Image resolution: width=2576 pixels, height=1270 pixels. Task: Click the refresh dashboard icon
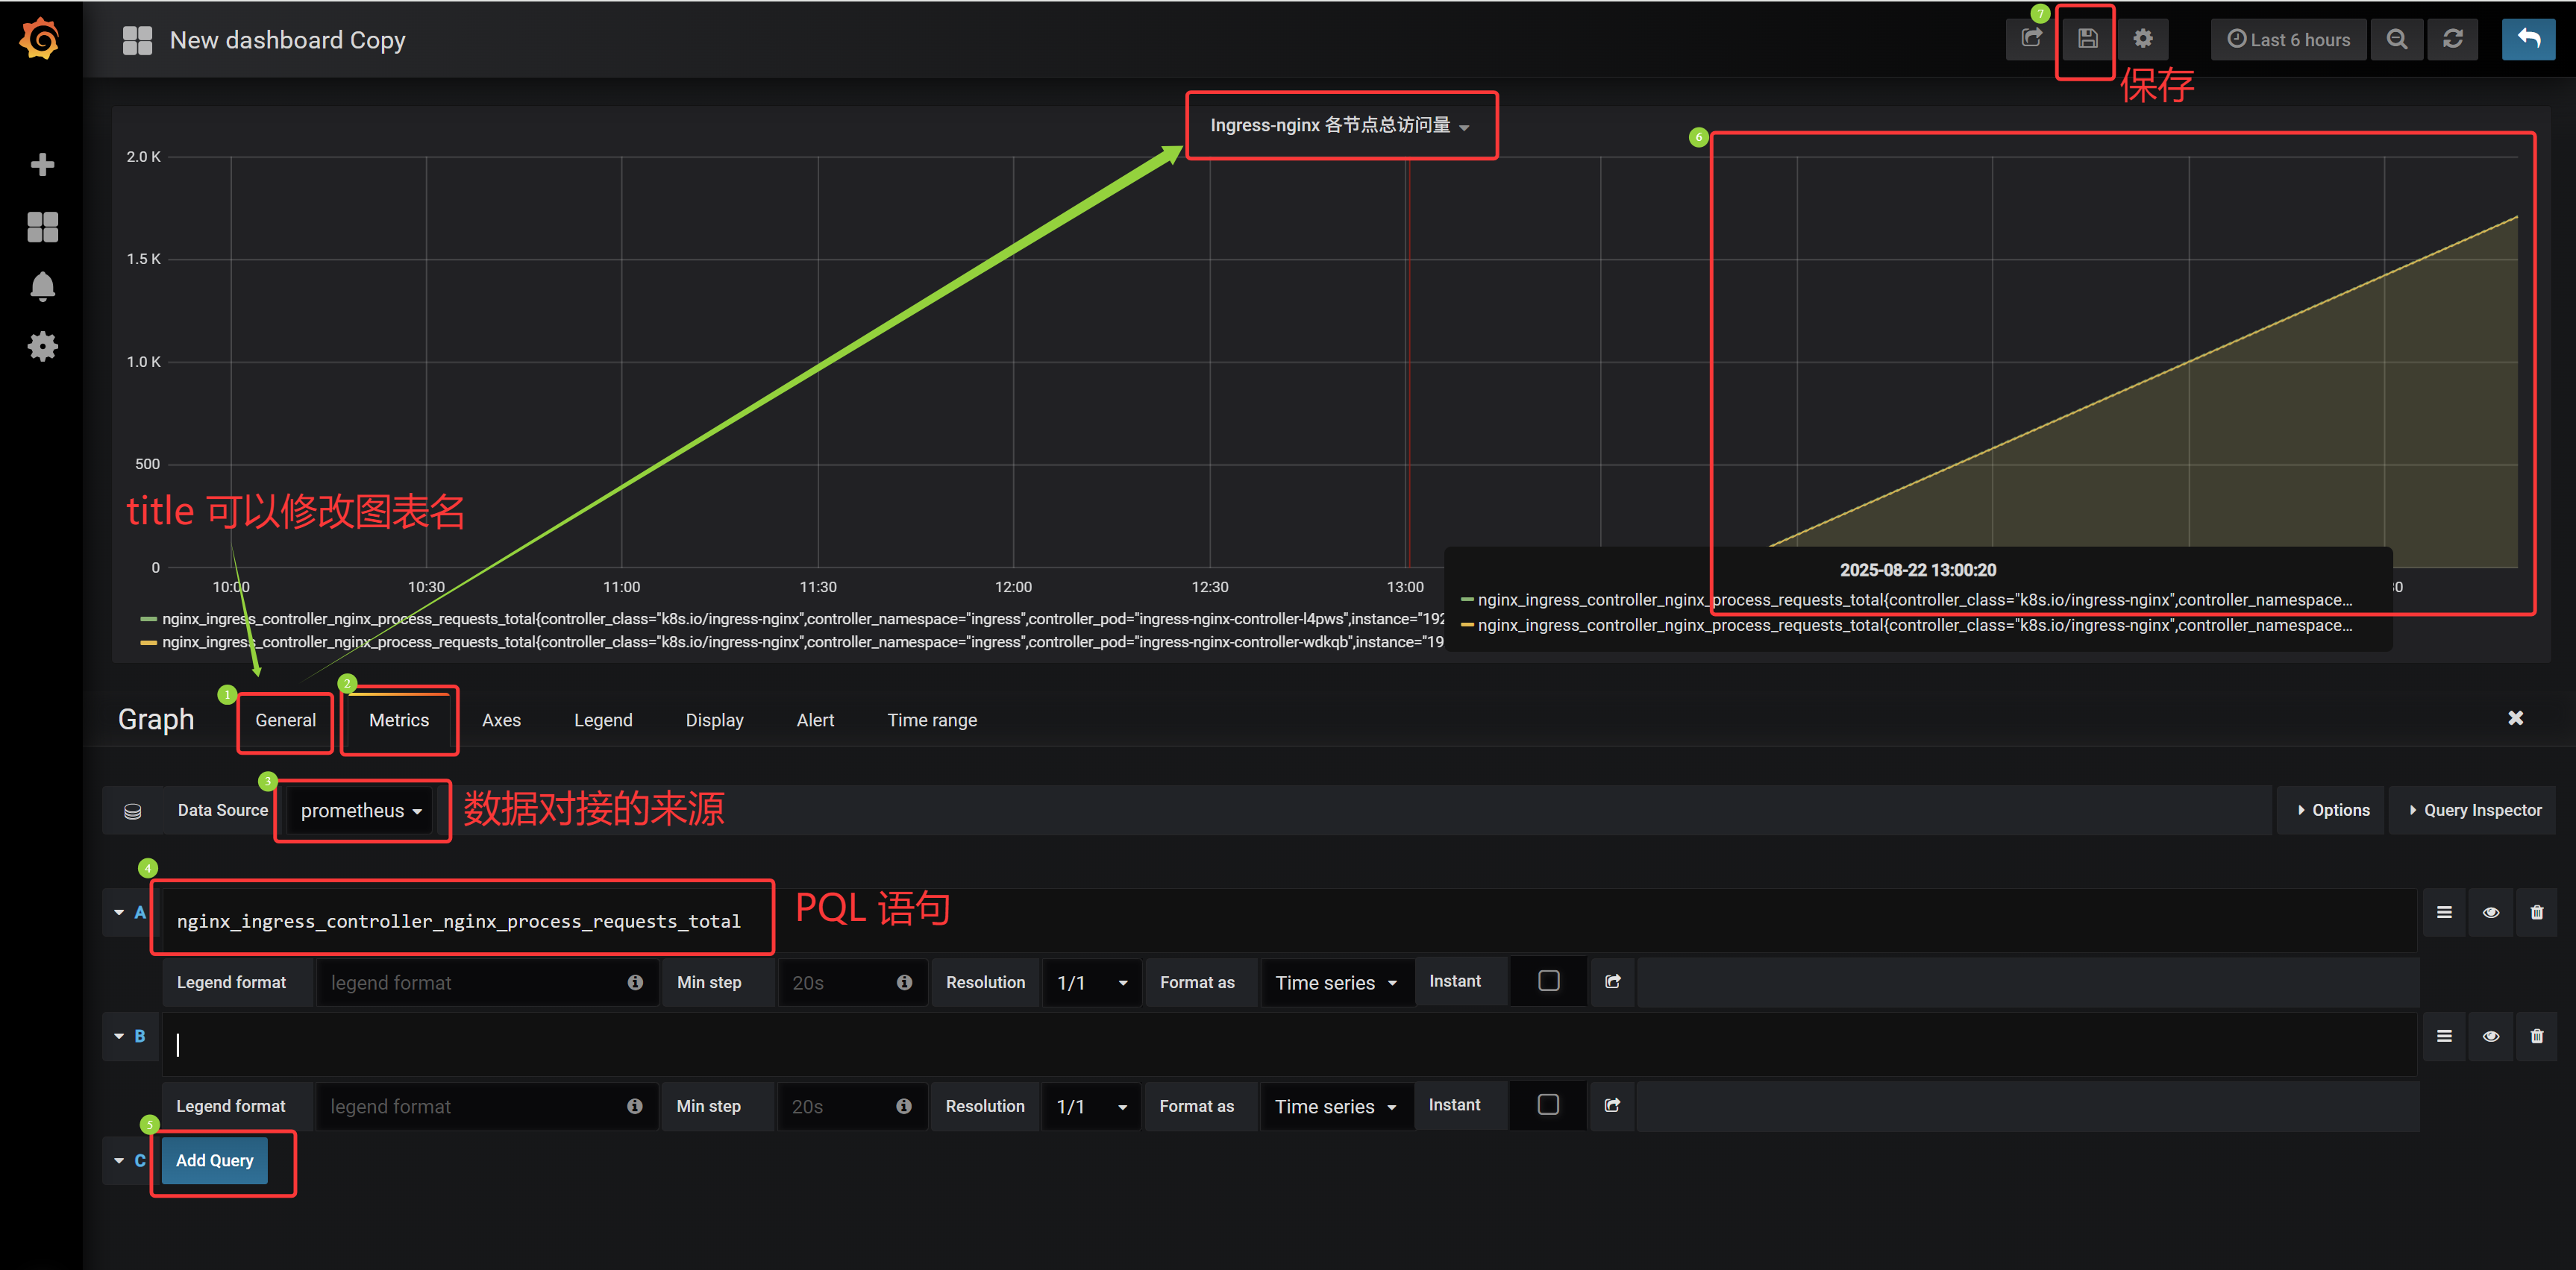[x=2452, y=39]
